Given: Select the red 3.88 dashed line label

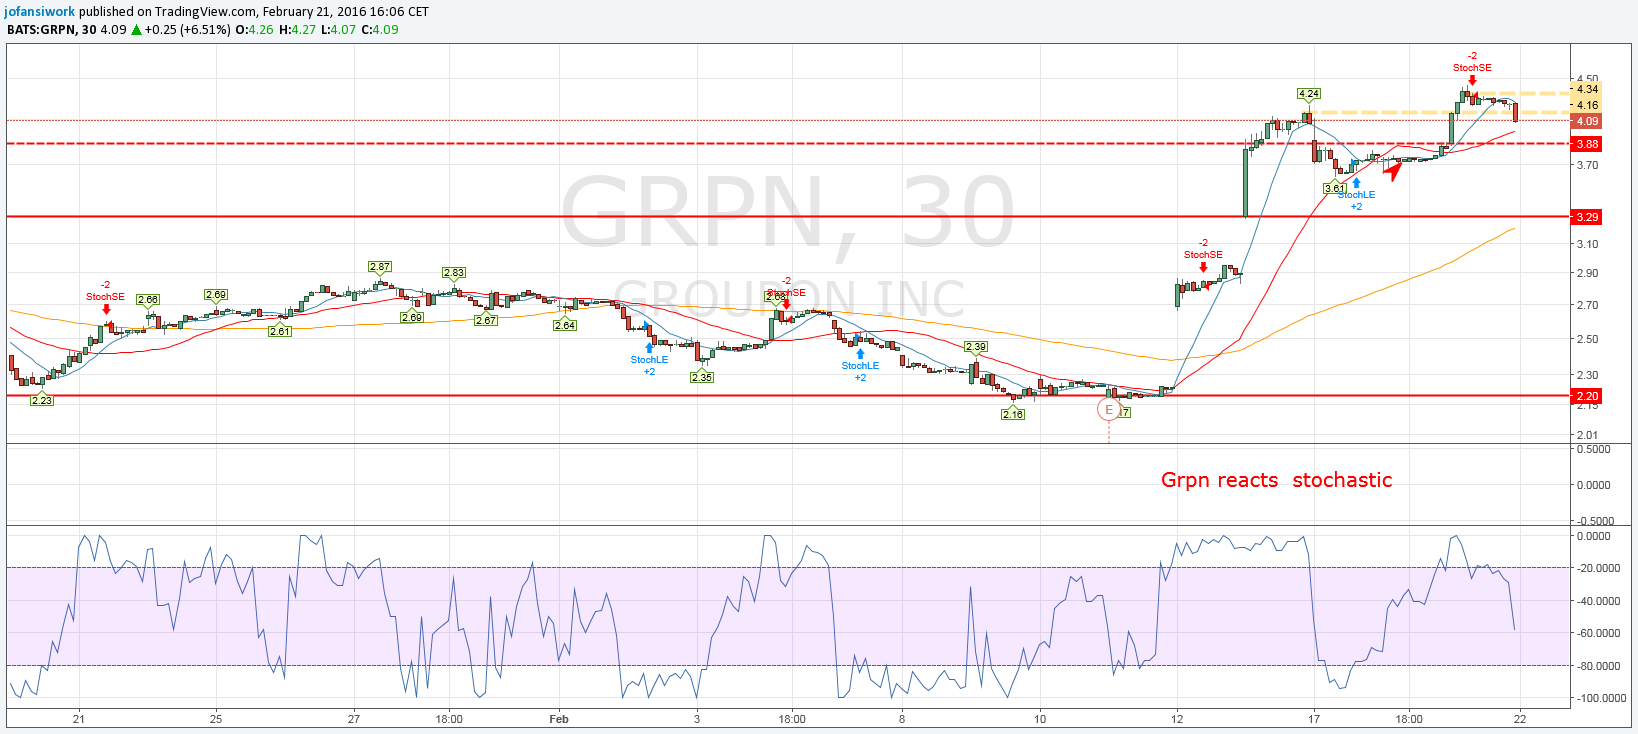Looking at the screenshot, I should (1587, 144).
